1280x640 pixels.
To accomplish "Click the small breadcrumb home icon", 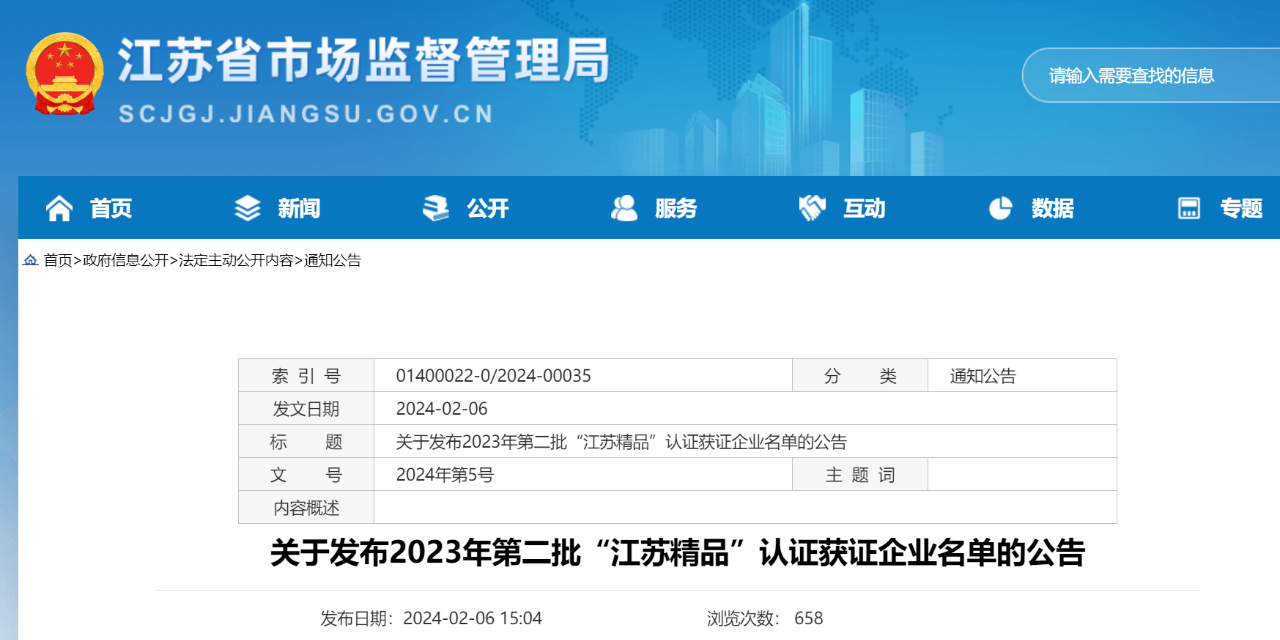I will pyautogui.click(x=30, y=260).
